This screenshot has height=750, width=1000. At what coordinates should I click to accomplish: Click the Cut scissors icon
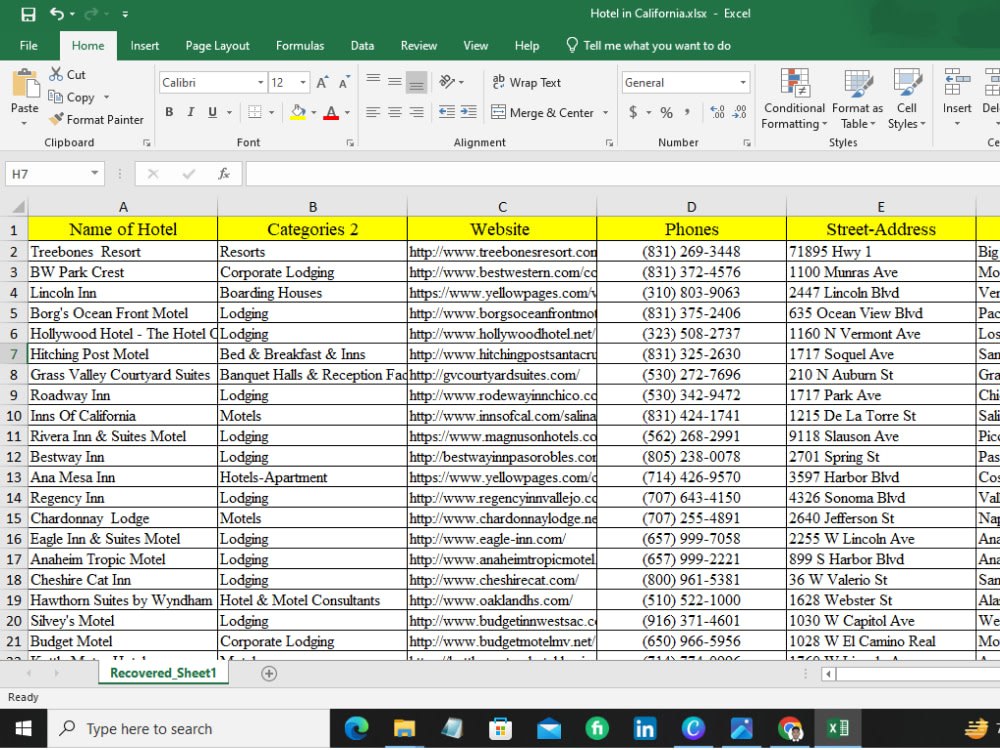coord(56,74)
